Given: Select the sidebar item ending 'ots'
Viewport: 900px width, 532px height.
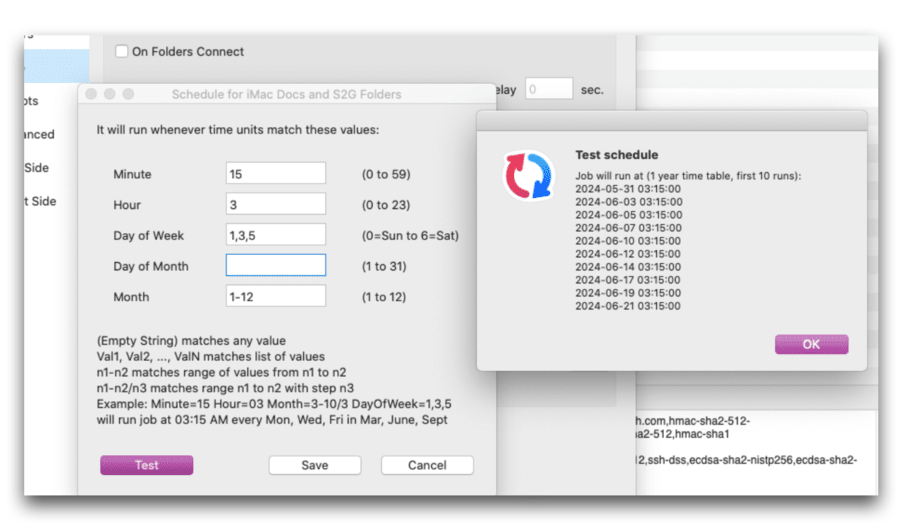Looking at the screenshot, I should [31, 101].
